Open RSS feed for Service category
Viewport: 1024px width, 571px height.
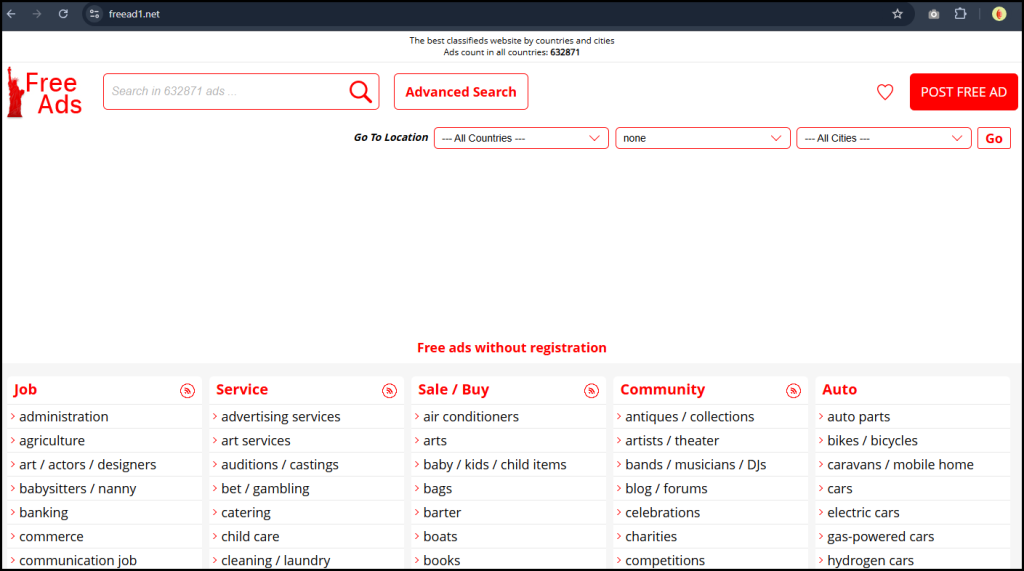click(389, 391)
